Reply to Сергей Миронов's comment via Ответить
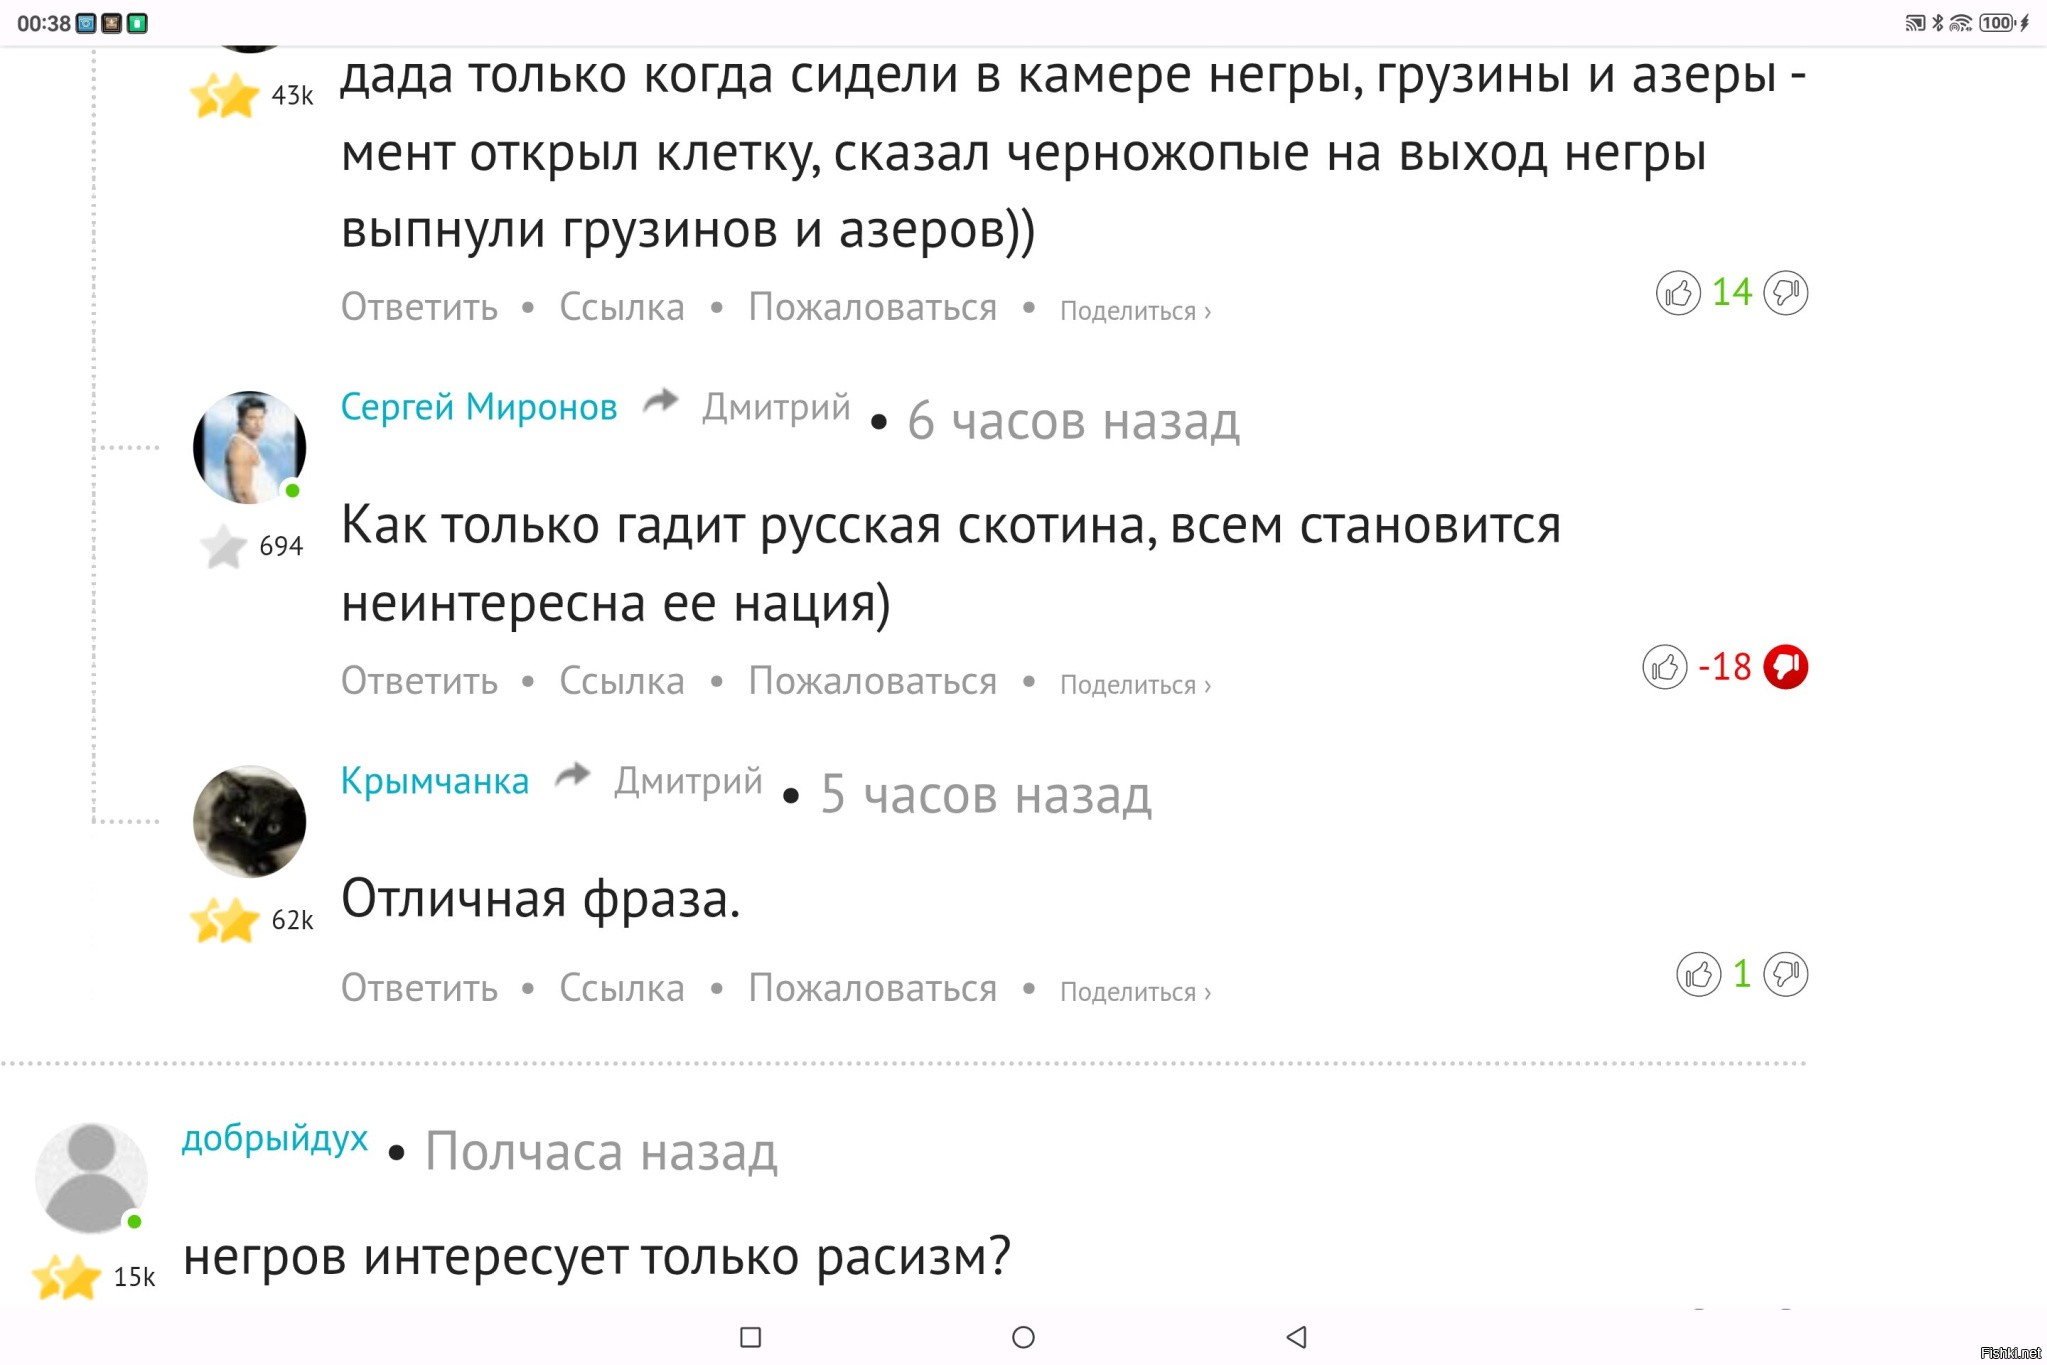2047x1365 pixels. coord(419,681)
